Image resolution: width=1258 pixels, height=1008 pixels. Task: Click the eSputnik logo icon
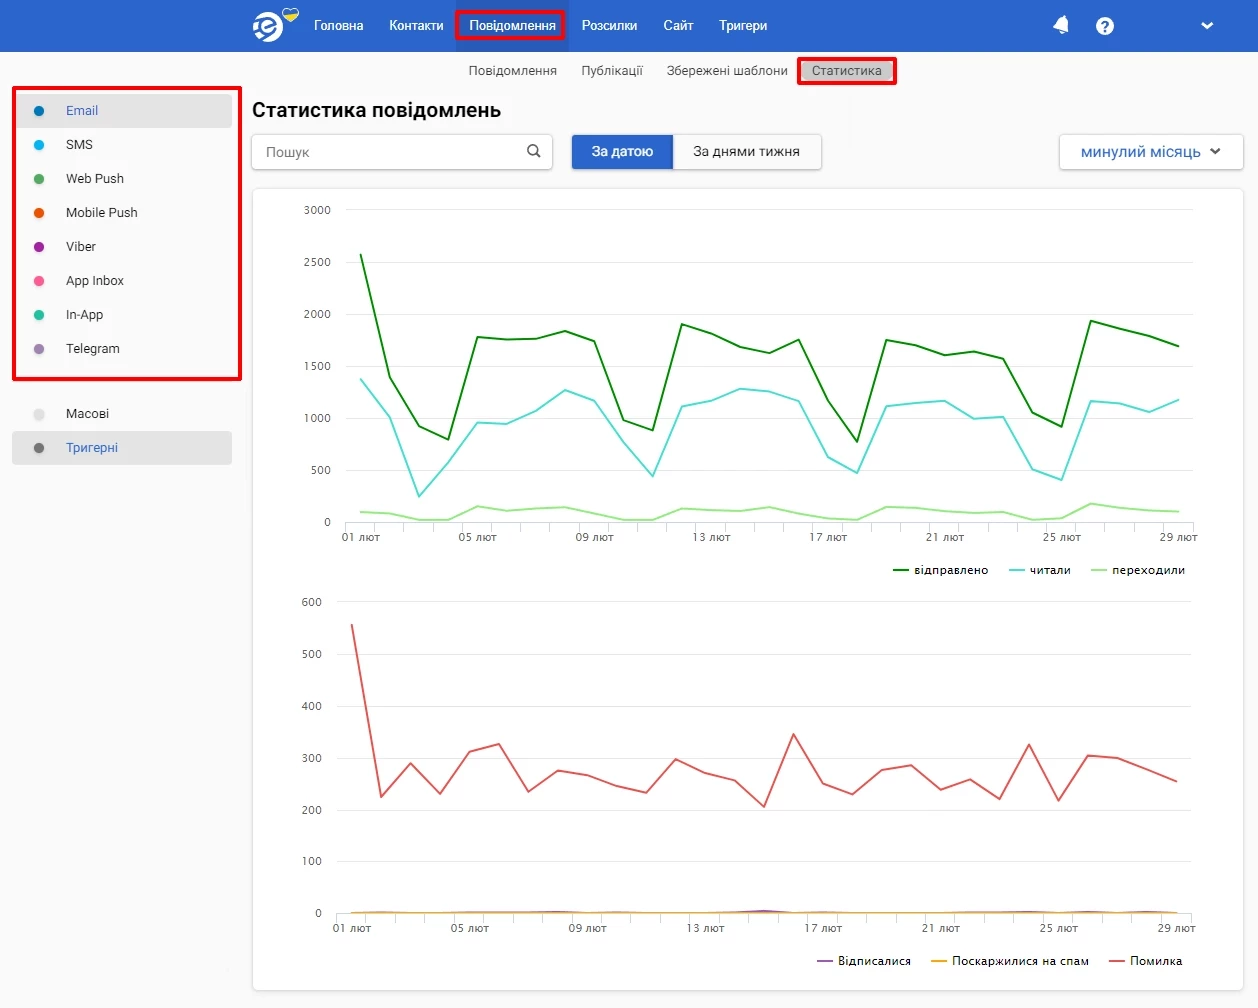point(270,26)
